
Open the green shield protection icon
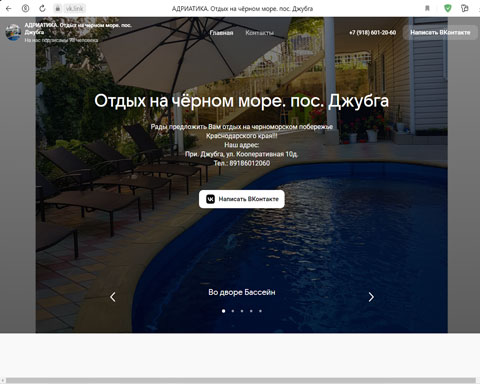pos(448,9)
